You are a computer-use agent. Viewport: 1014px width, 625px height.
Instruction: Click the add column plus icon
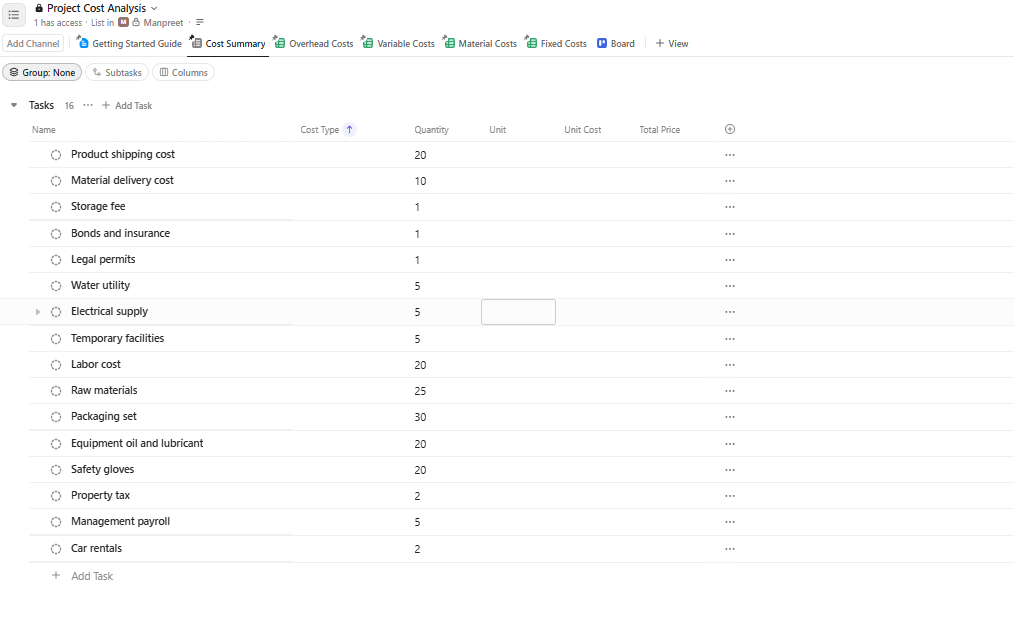click(730, 129)
